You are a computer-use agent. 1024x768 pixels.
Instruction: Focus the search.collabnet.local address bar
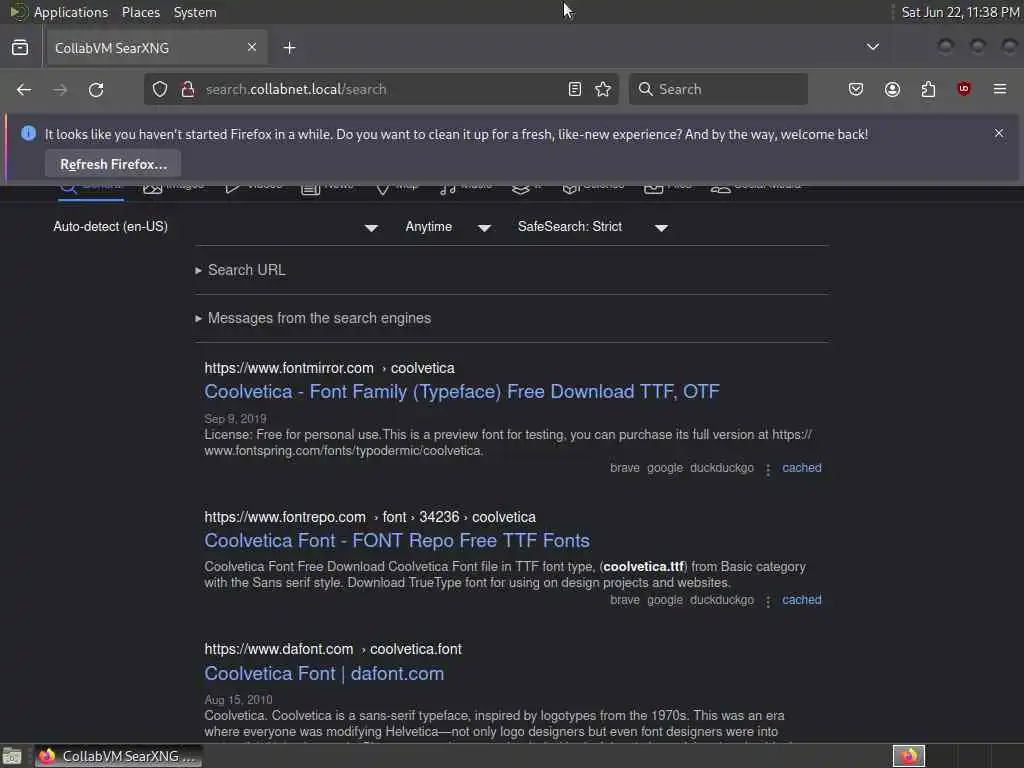[x=382, y=89]
